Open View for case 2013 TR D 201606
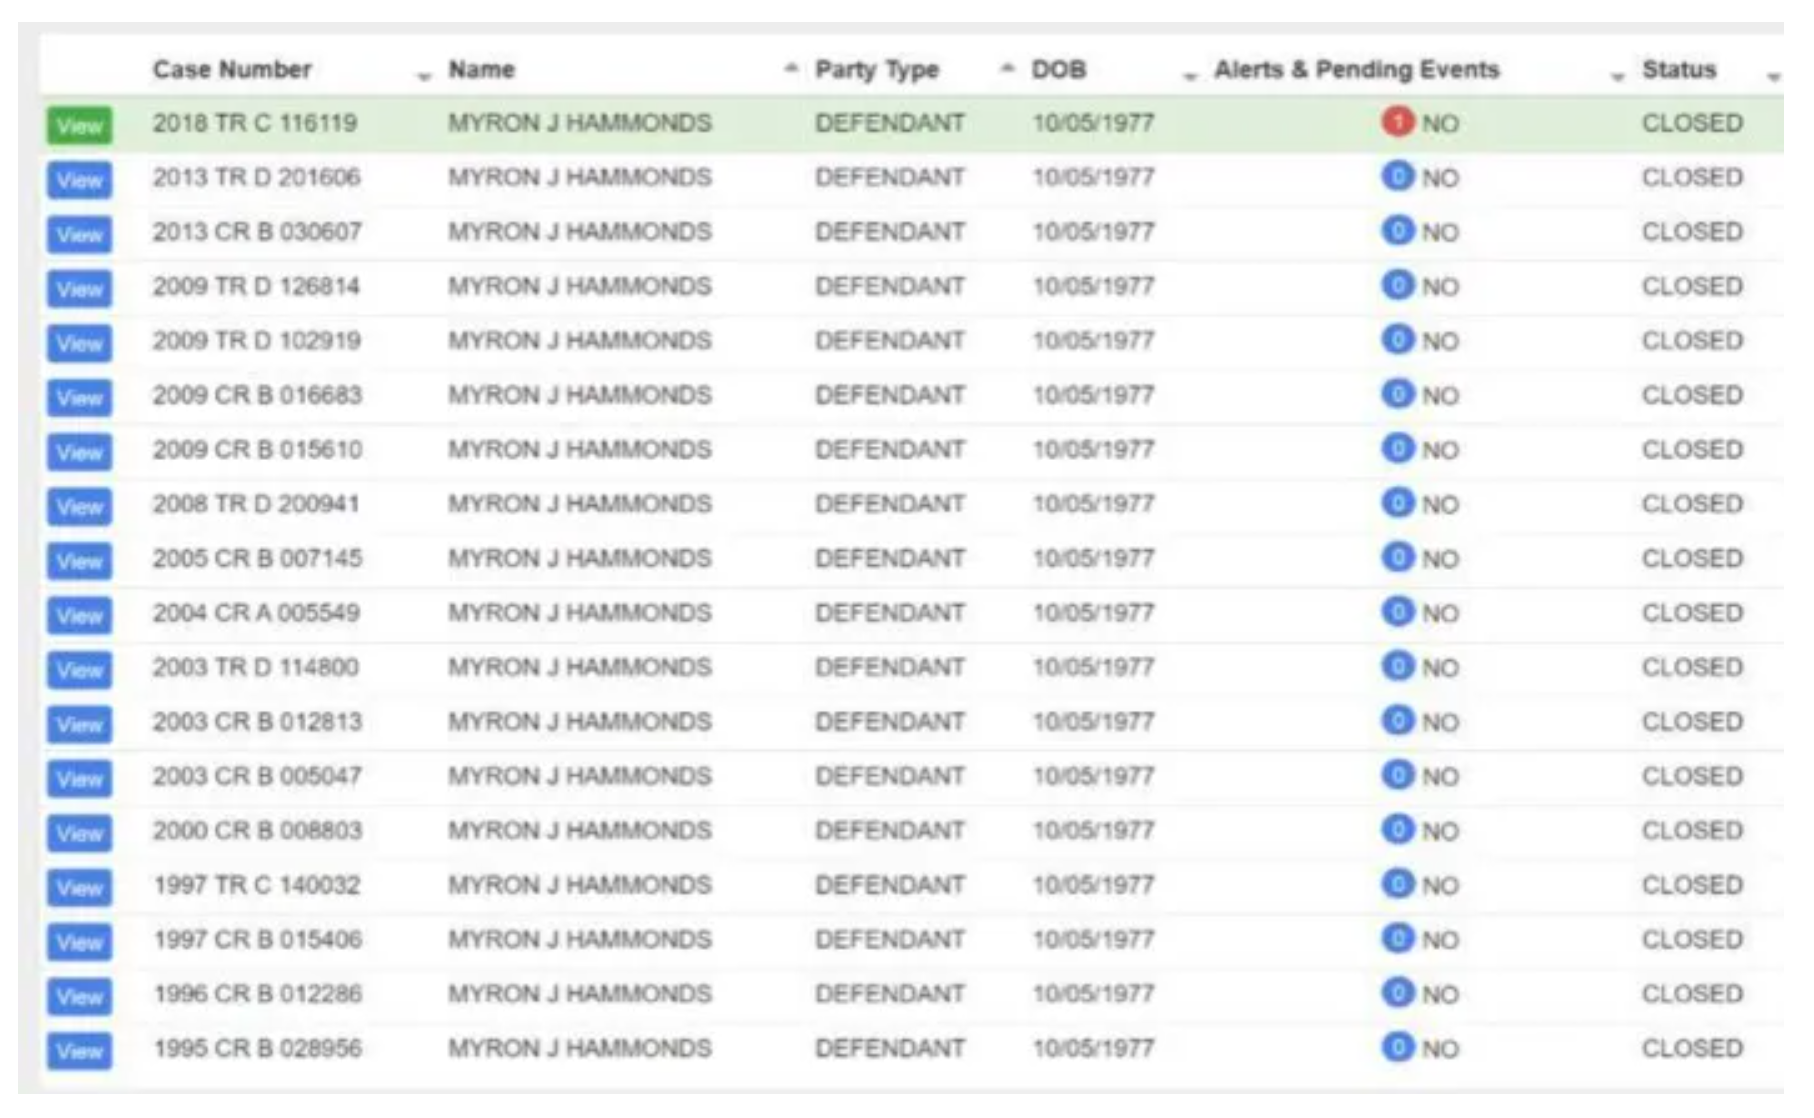The height and width of the screenshot is (1118, 1814). pyautogui.click(x=79, y=180)
